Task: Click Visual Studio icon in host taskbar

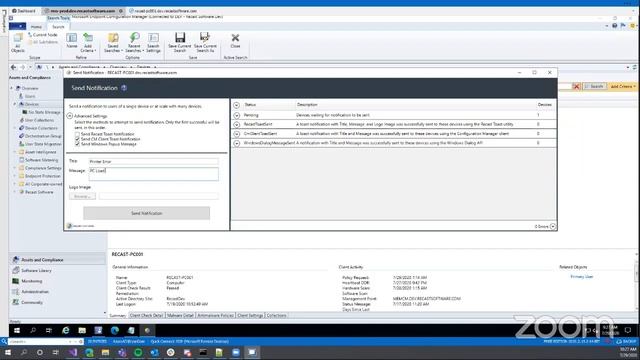Action: (x=73, y=352)
